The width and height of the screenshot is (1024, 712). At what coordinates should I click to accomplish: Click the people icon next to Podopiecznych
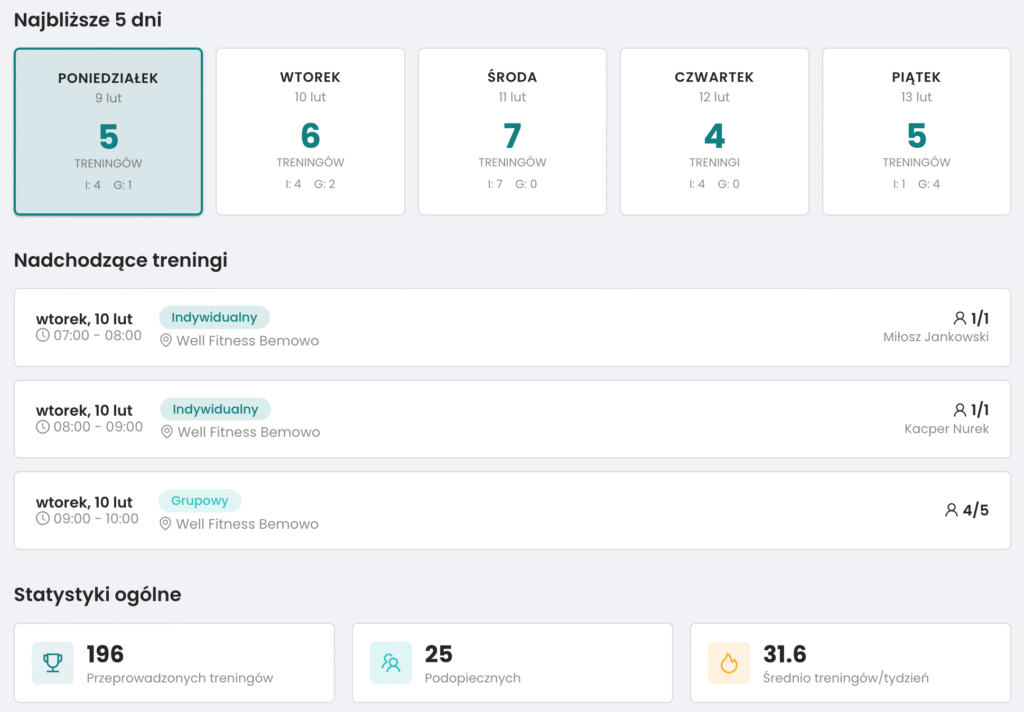click(x=391, y=663)
